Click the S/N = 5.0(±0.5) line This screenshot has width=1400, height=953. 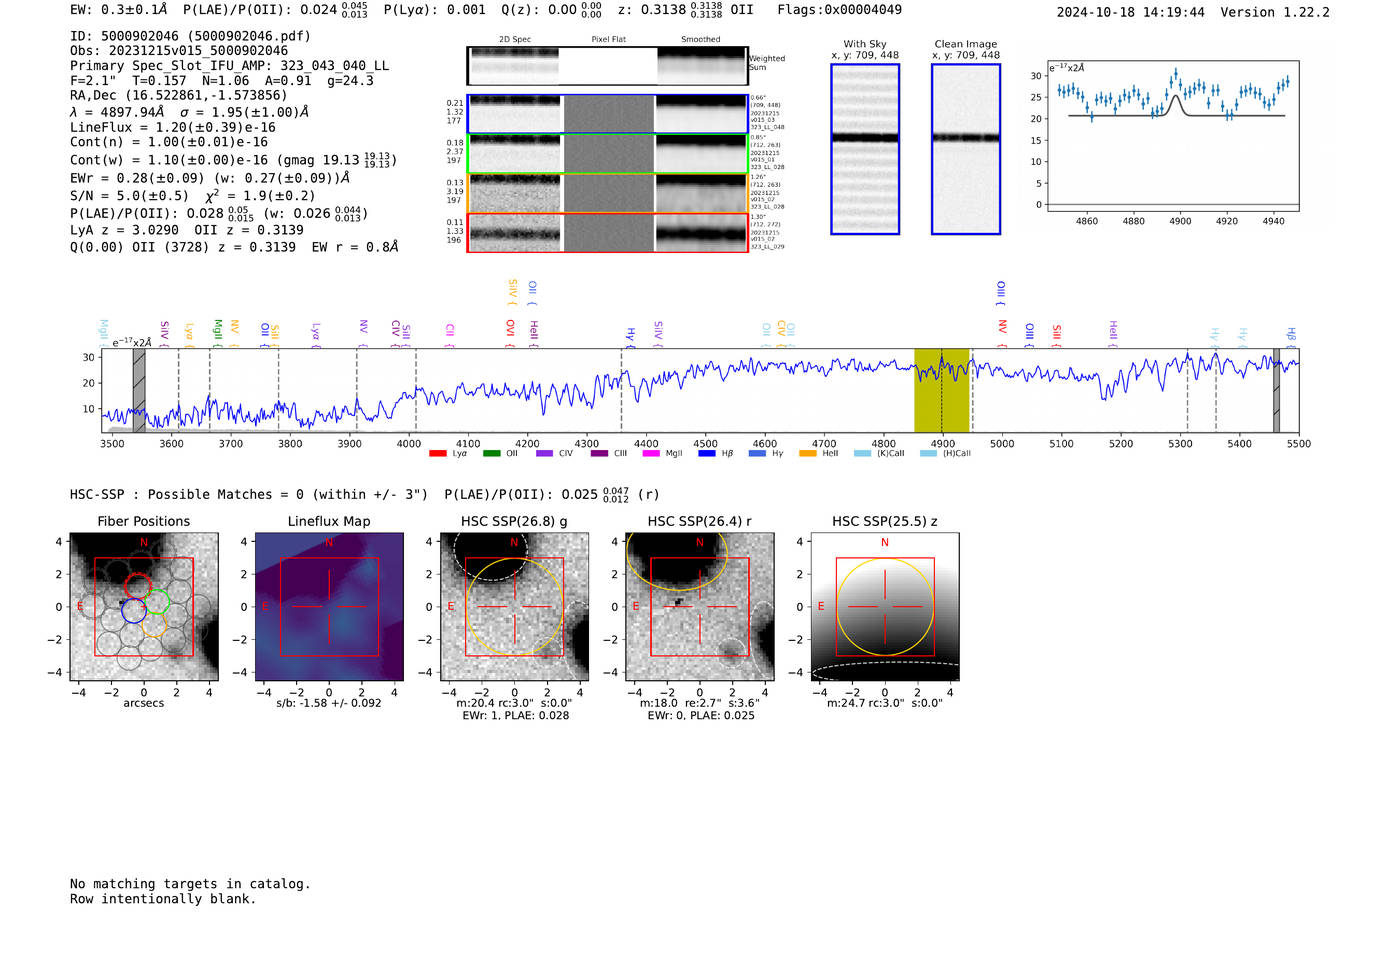pyautogui.click(x=129, y=196)
